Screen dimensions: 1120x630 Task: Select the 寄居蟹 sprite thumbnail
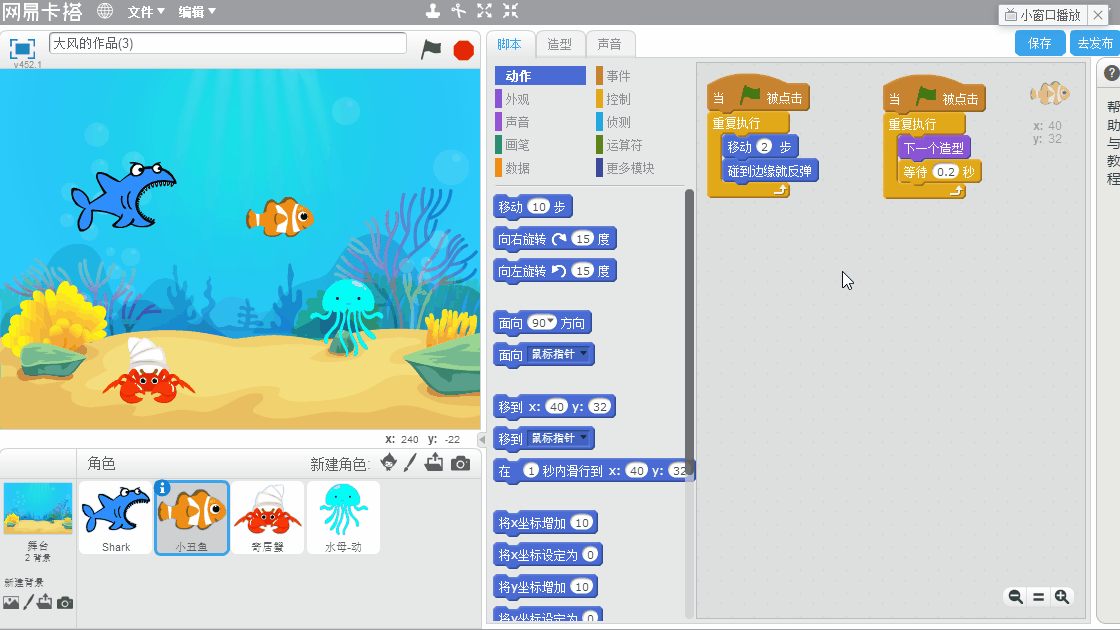click(x=268, y=518)
